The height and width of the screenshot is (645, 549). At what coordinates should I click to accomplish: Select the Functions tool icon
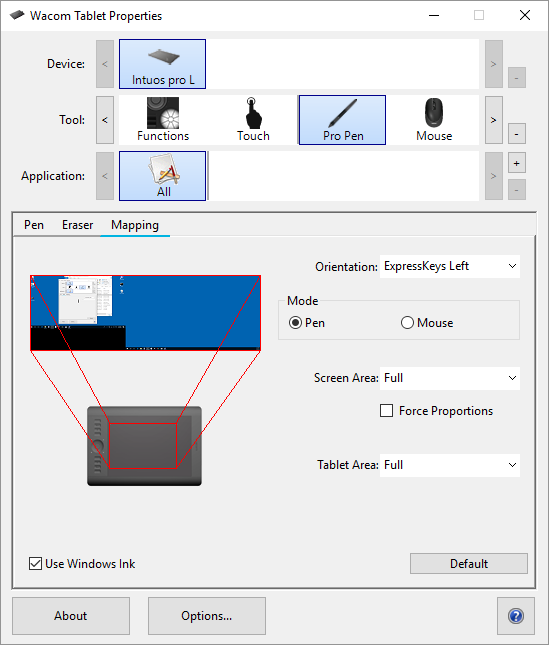(x=163, y=120)
